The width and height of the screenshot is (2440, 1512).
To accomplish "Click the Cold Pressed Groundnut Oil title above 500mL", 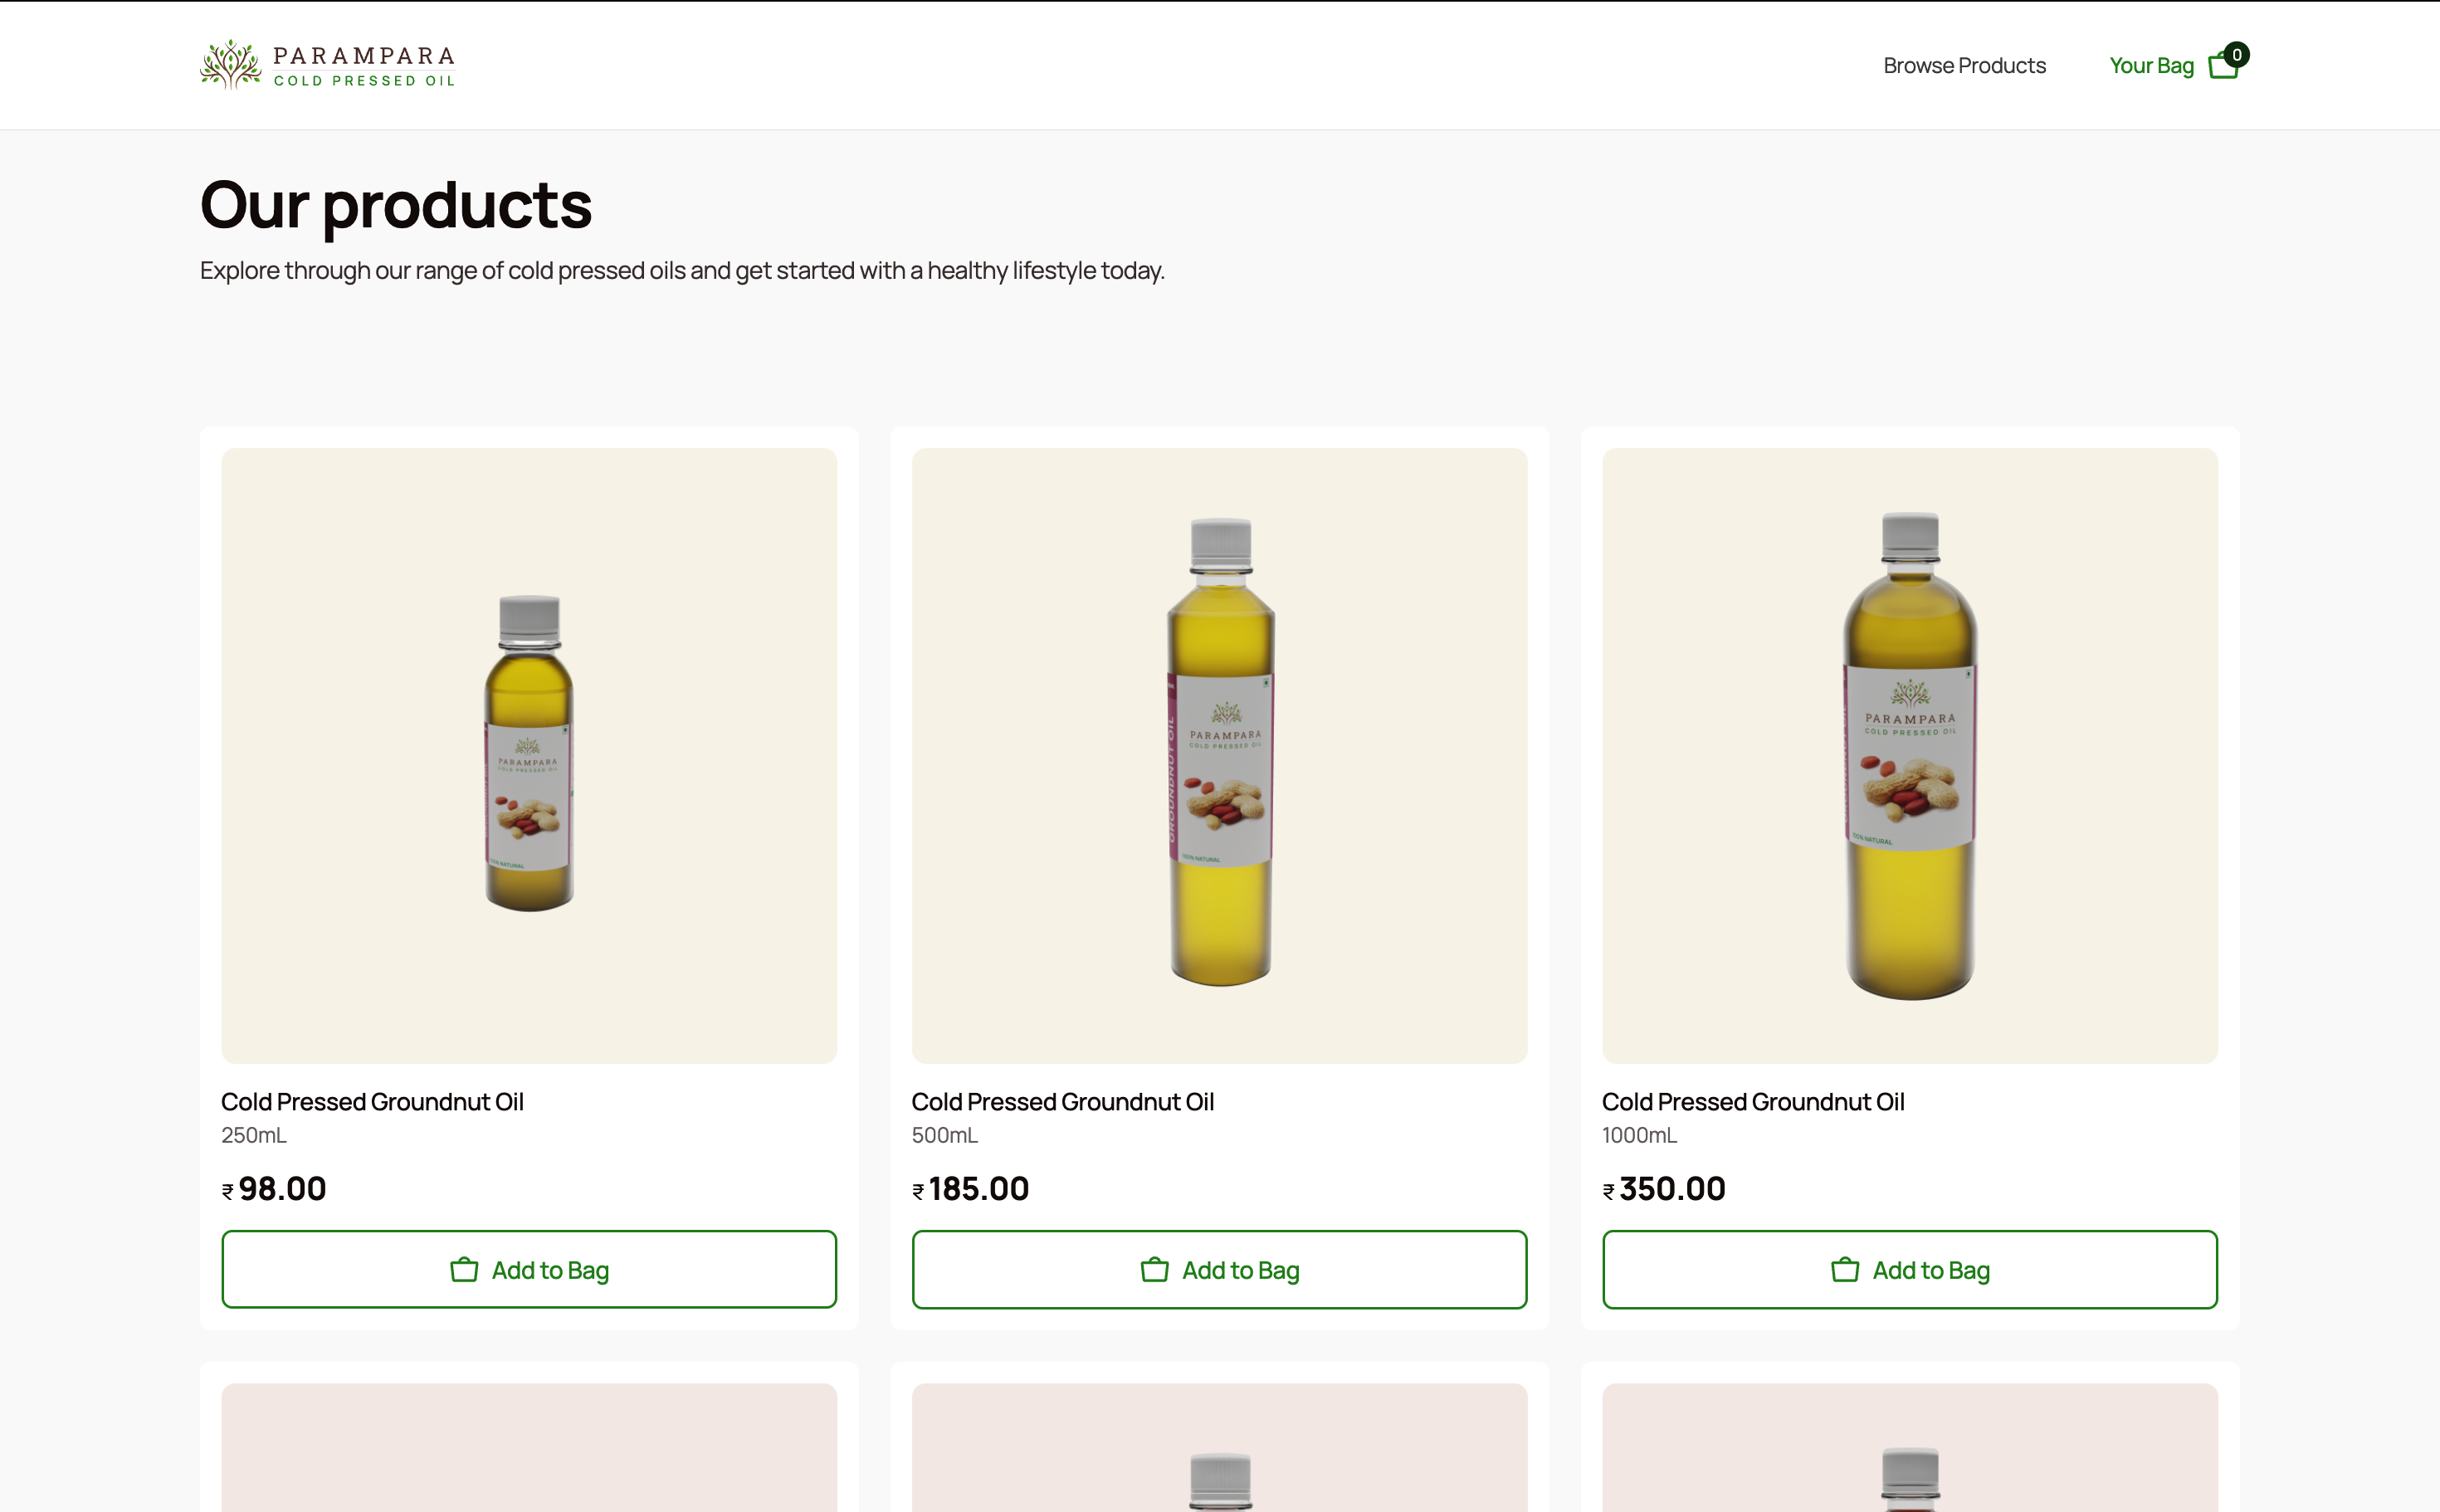I will click(x=1062, y=1101).
